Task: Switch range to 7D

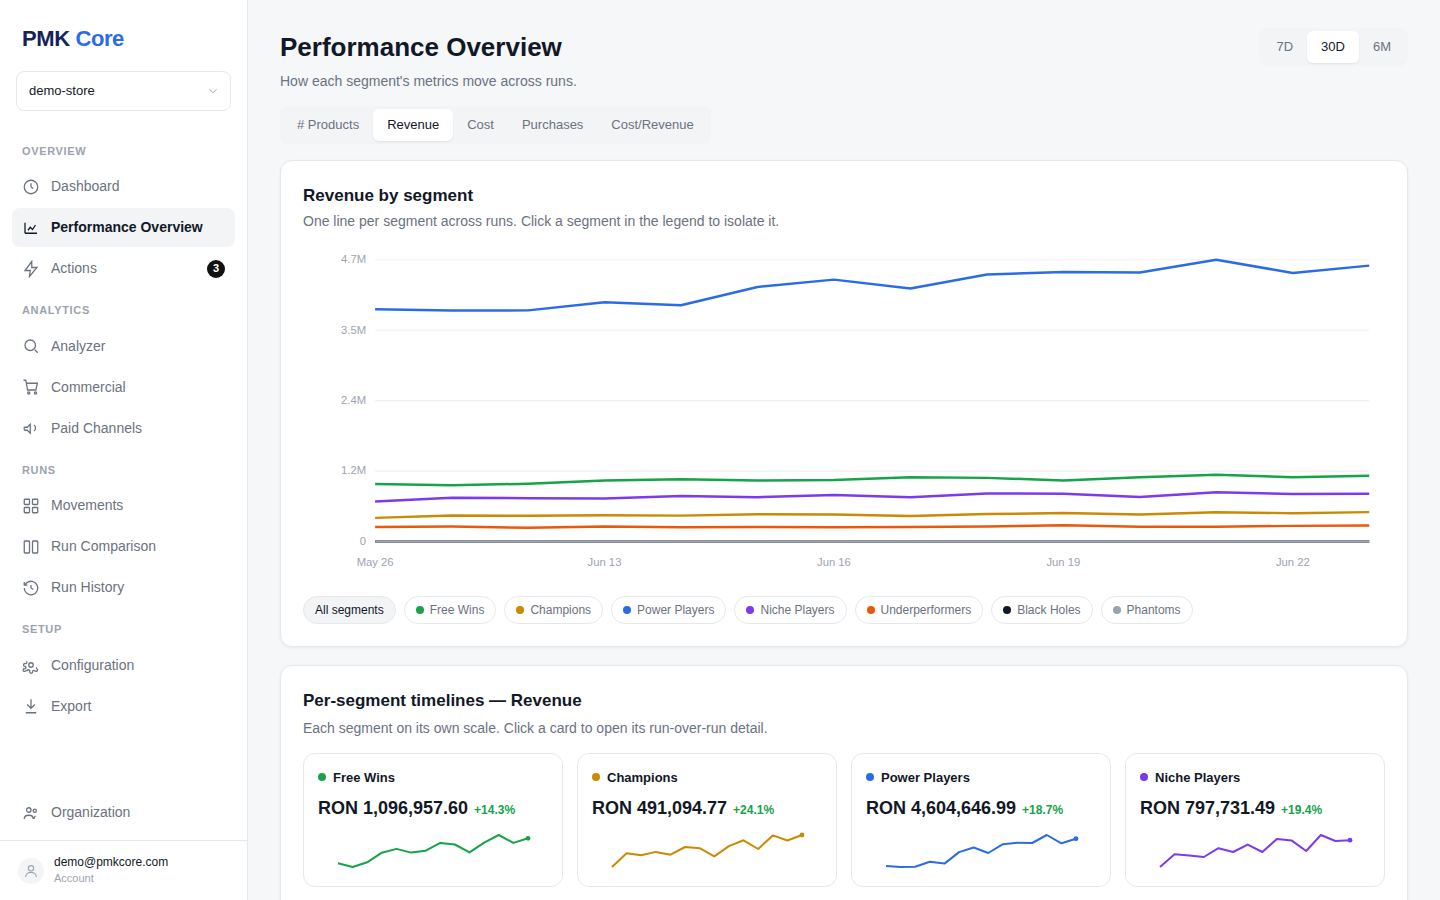Action: point(1285,47)
